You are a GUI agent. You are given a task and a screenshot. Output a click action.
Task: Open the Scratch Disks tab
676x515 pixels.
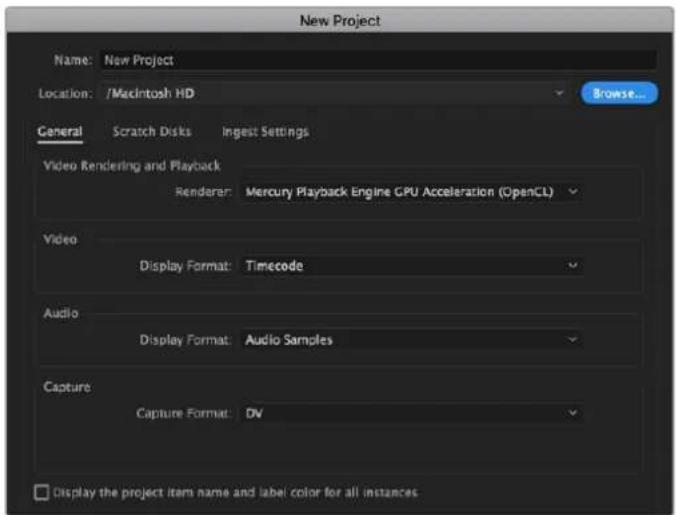point(152,131)
